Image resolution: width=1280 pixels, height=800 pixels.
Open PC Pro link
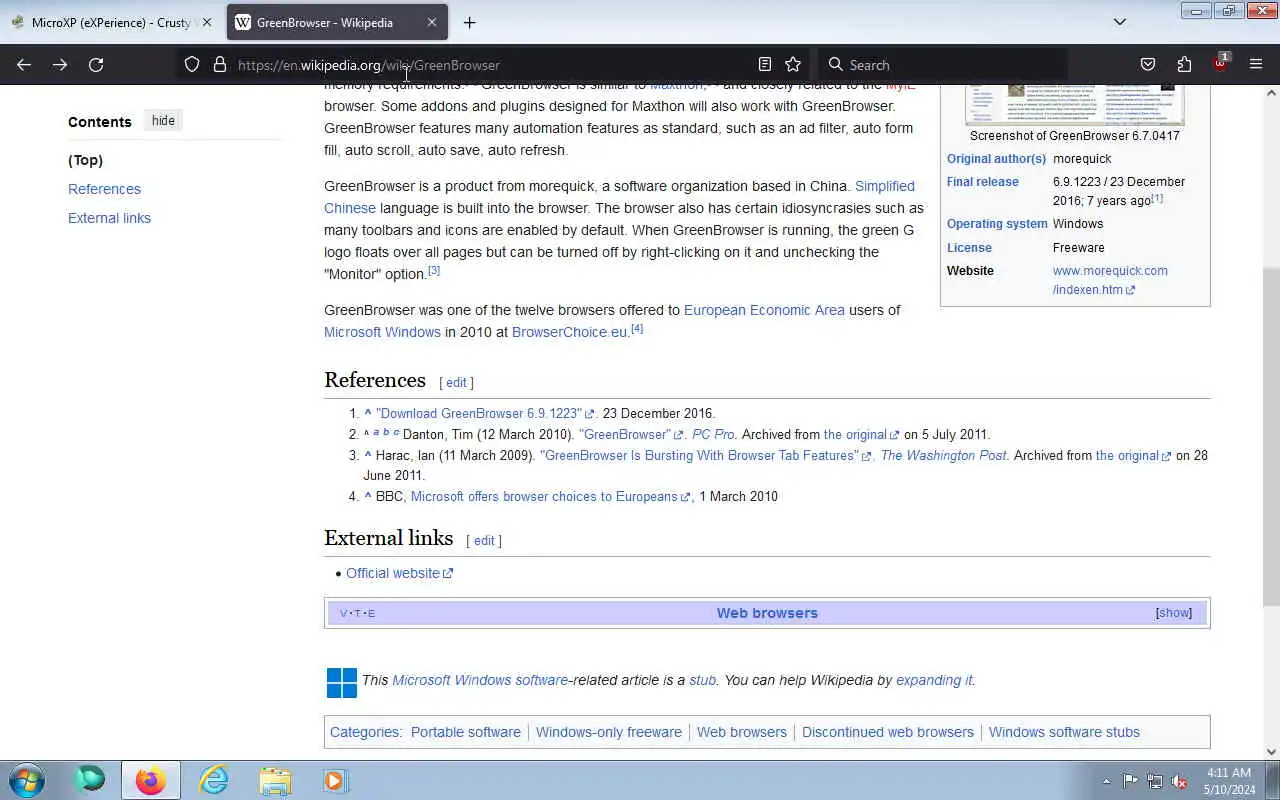[x=713, y=434]
